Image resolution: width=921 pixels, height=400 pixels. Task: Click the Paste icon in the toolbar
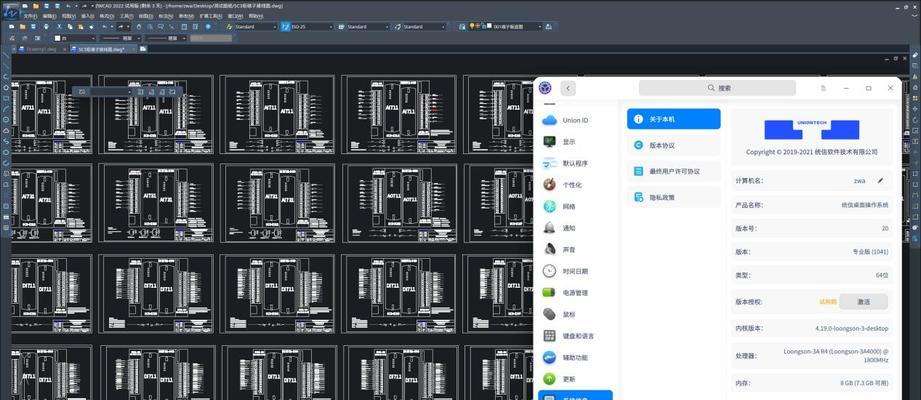coord(80,27)
